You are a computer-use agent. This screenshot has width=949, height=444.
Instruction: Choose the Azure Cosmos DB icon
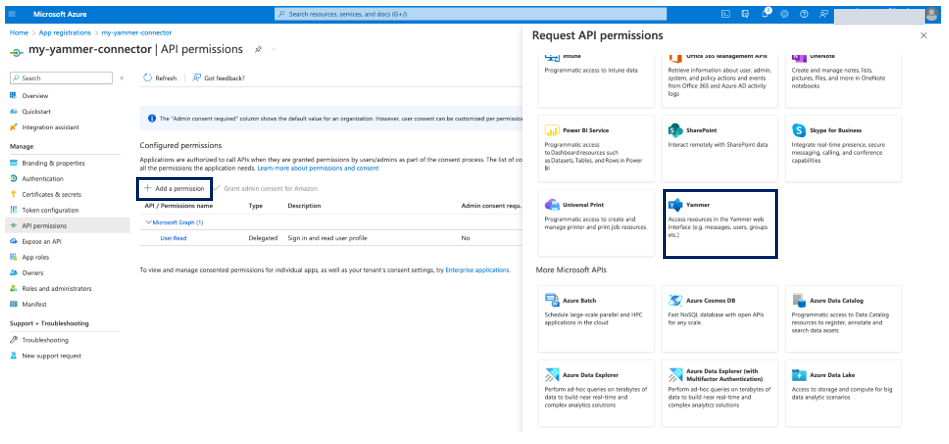point(675,300)
